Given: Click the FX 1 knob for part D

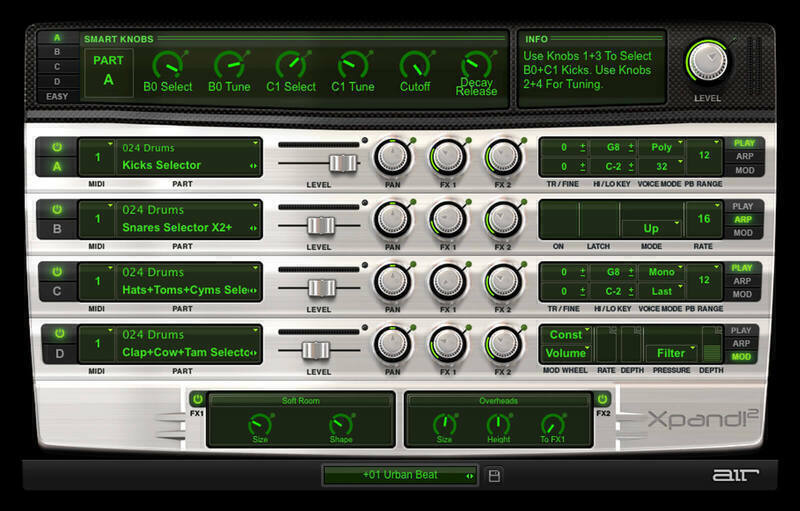Looking at the screenshot, I should click(x=448, y=344).
